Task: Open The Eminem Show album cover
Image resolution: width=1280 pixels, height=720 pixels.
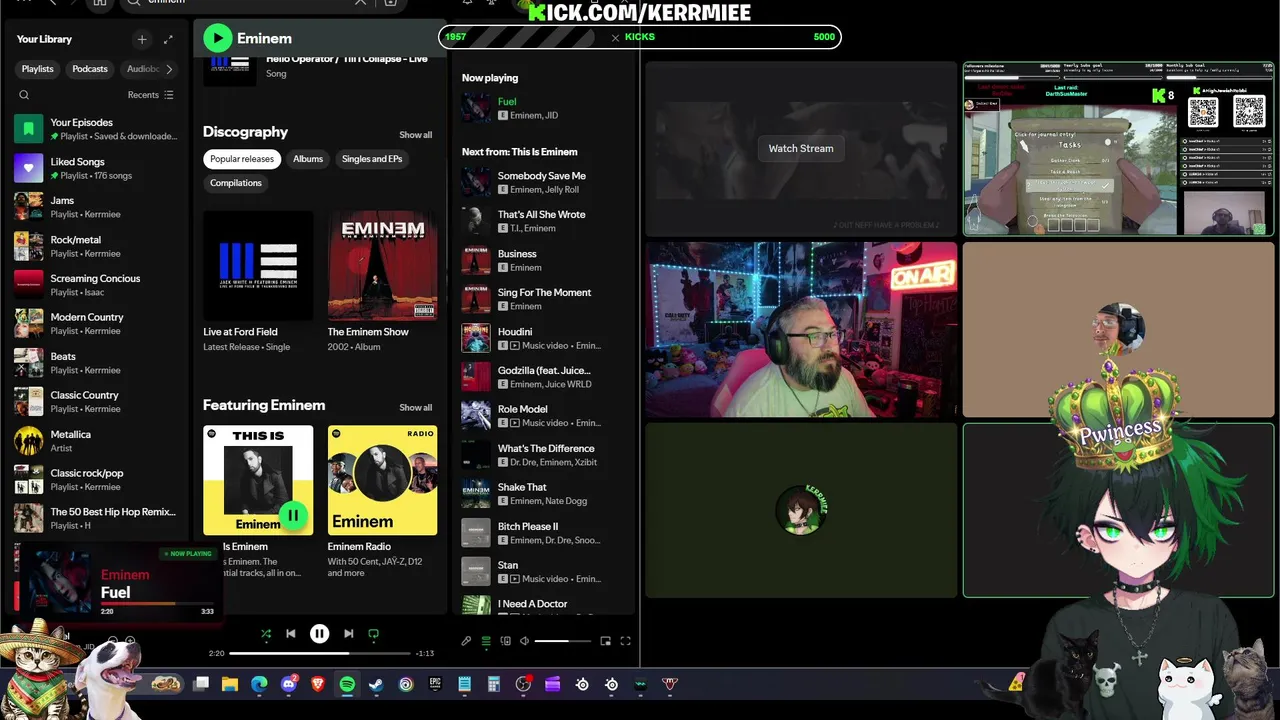Action: (x=382, y=265)
